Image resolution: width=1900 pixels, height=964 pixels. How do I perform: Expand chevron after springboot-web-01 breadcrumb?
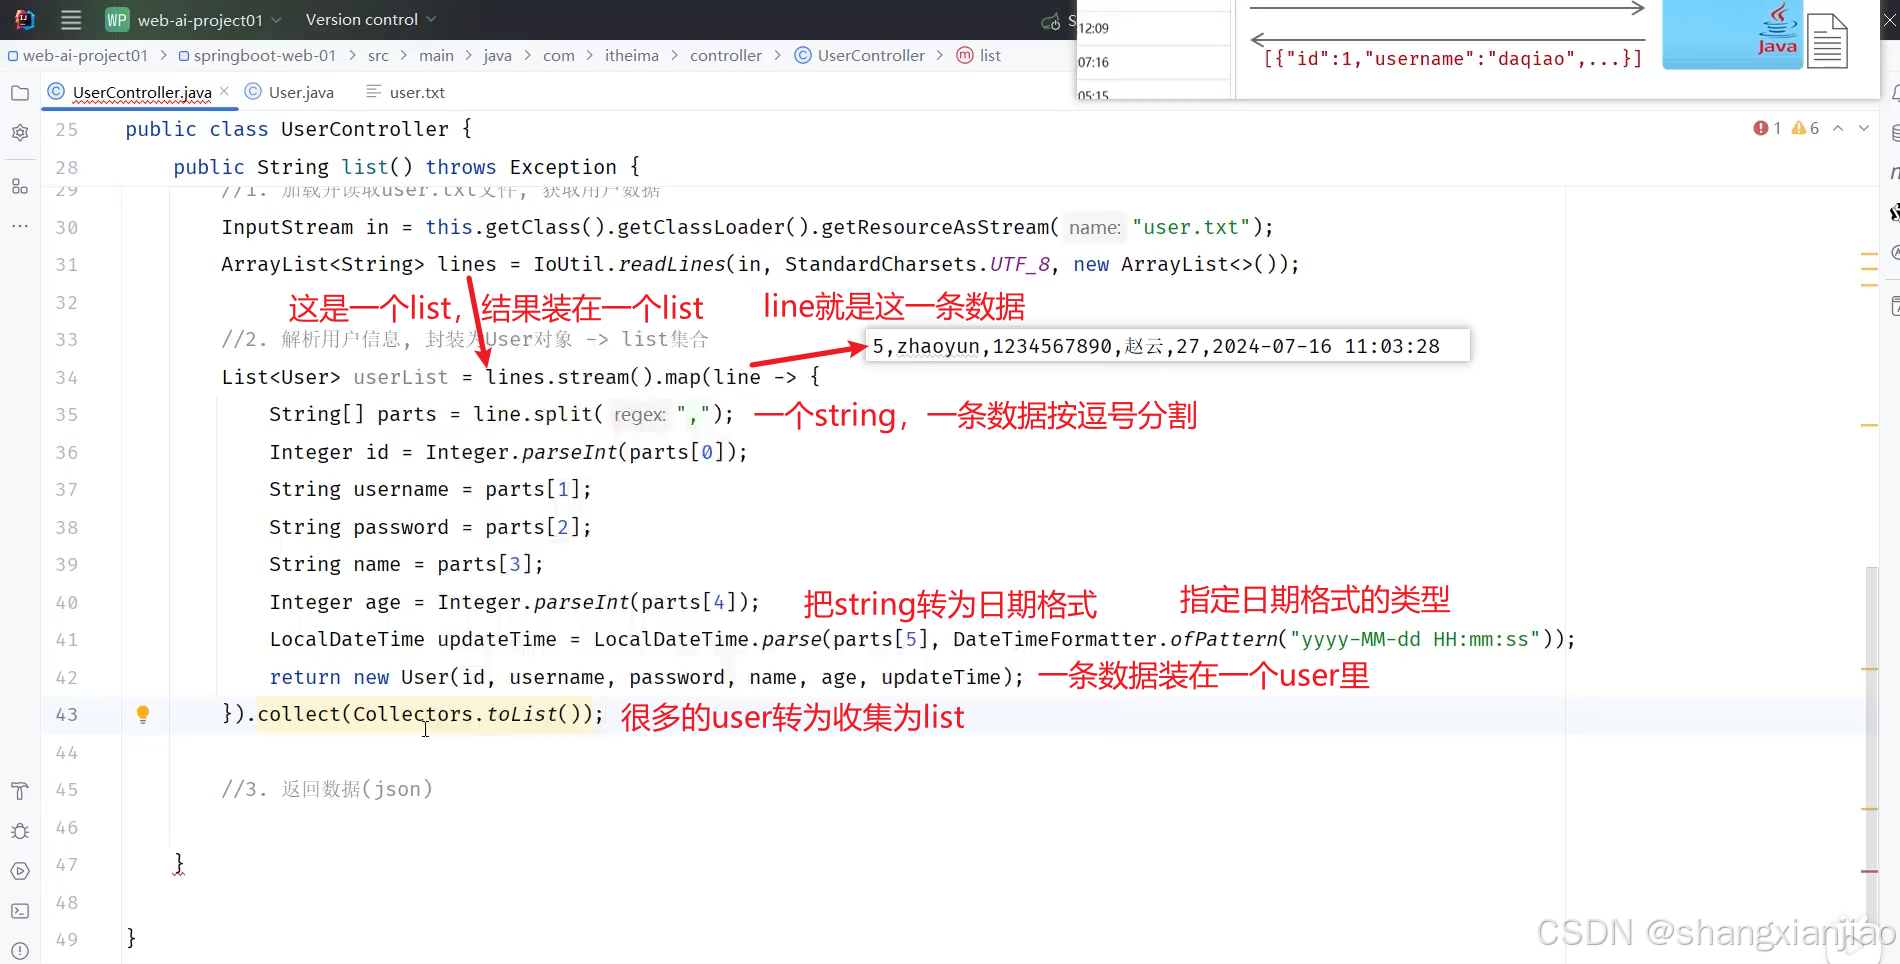(x=352, y=56)
